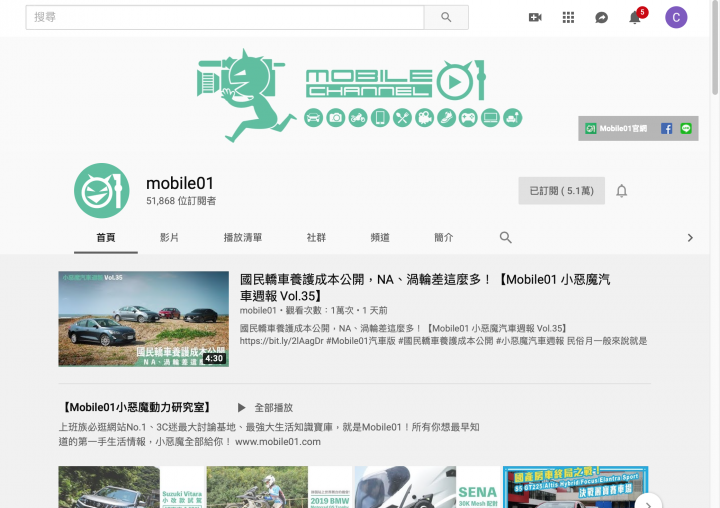Viewport: 720px width, 508px height.
Task: Click the sofa living-room category icon in banner
Action: pos(512,118)
